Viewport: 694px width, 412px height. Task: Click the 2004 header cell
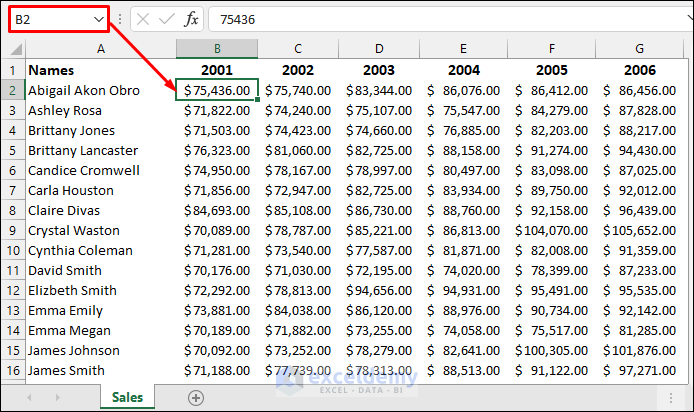point(463,70)
